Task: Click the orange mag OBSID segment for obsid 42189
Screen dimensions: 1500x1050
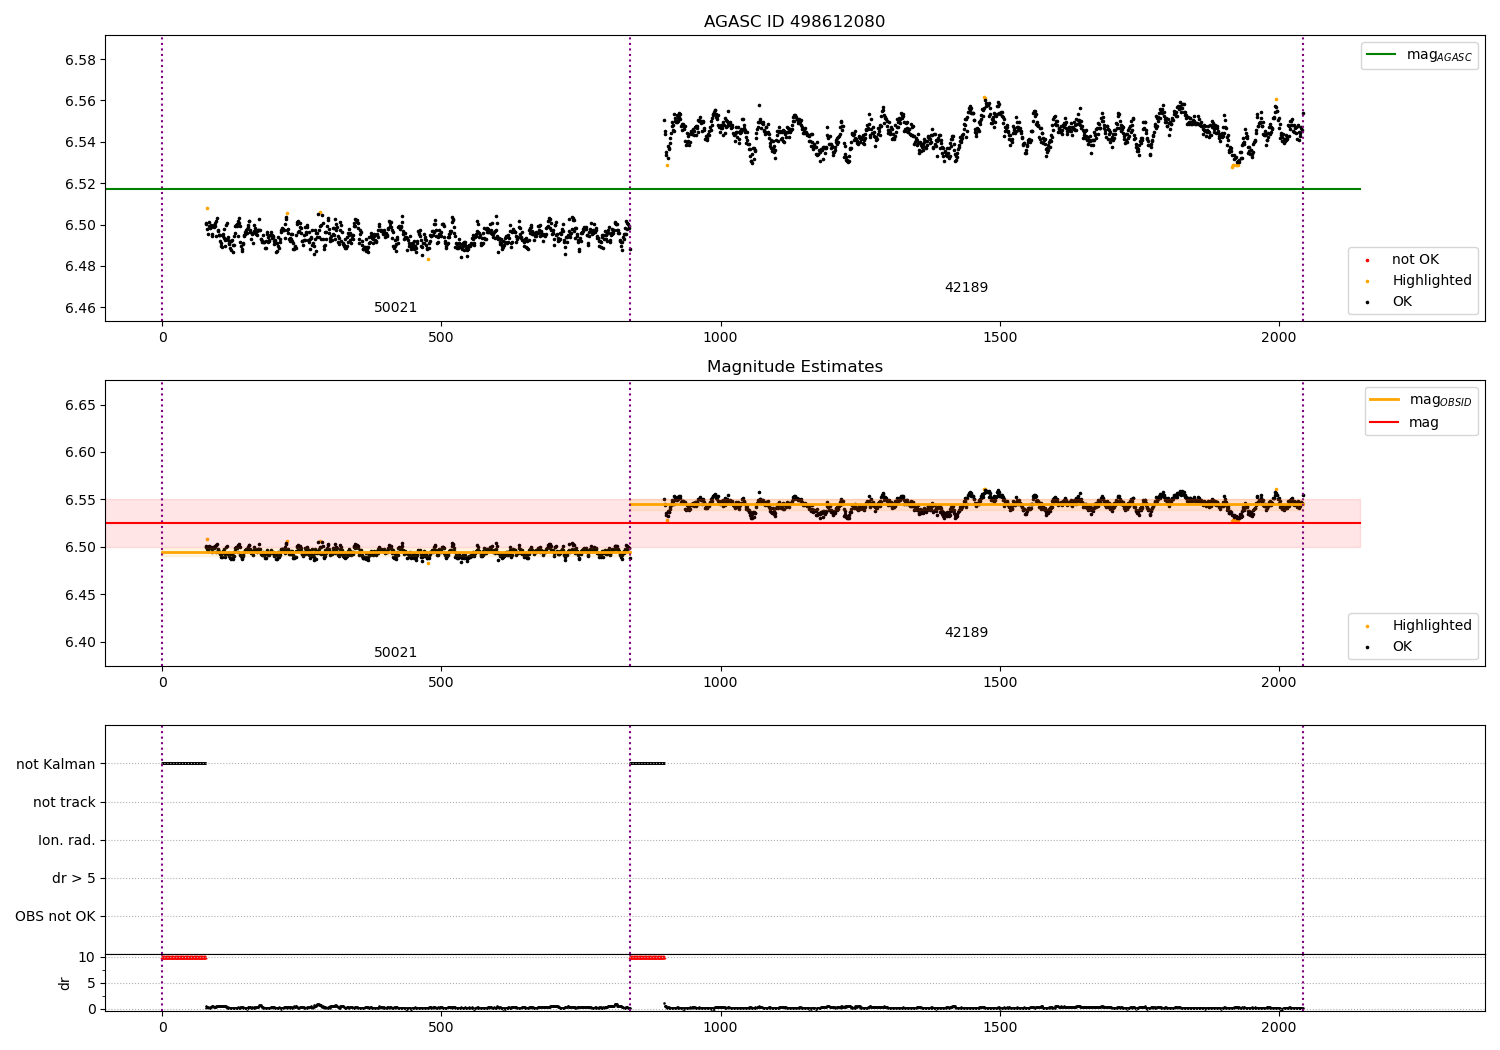Action: (x=966, y=505)
